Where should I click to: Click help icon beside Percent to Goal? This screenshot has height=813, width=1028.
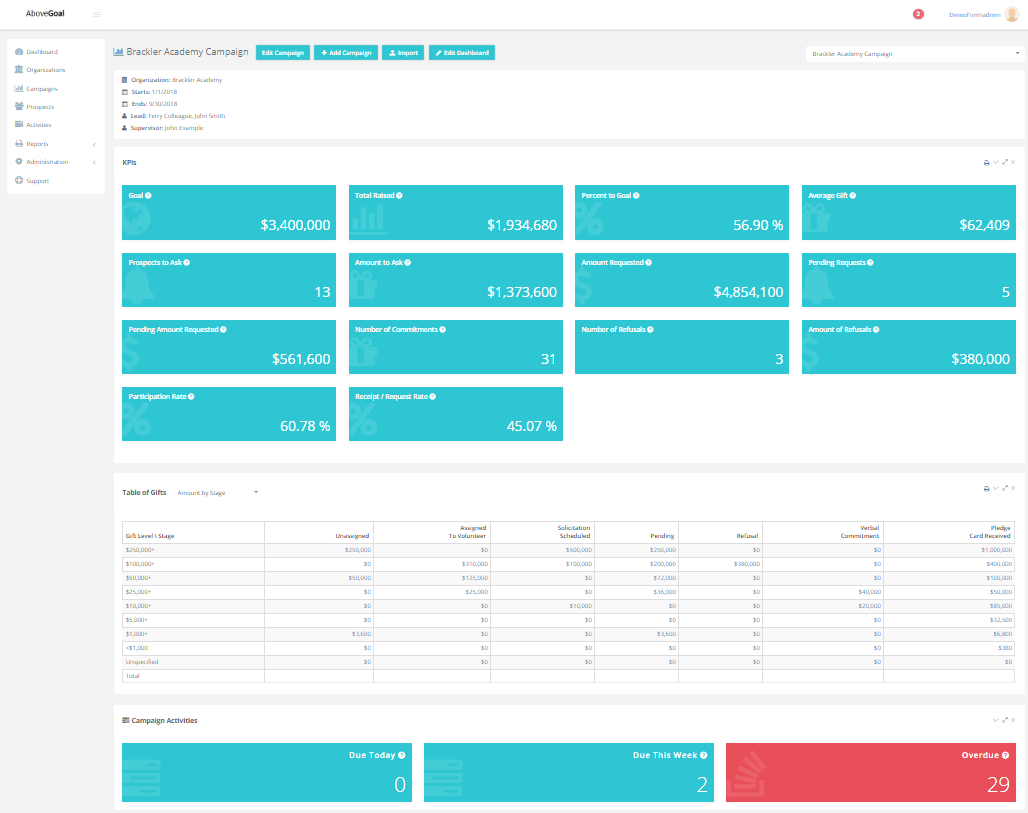(636, 195)
